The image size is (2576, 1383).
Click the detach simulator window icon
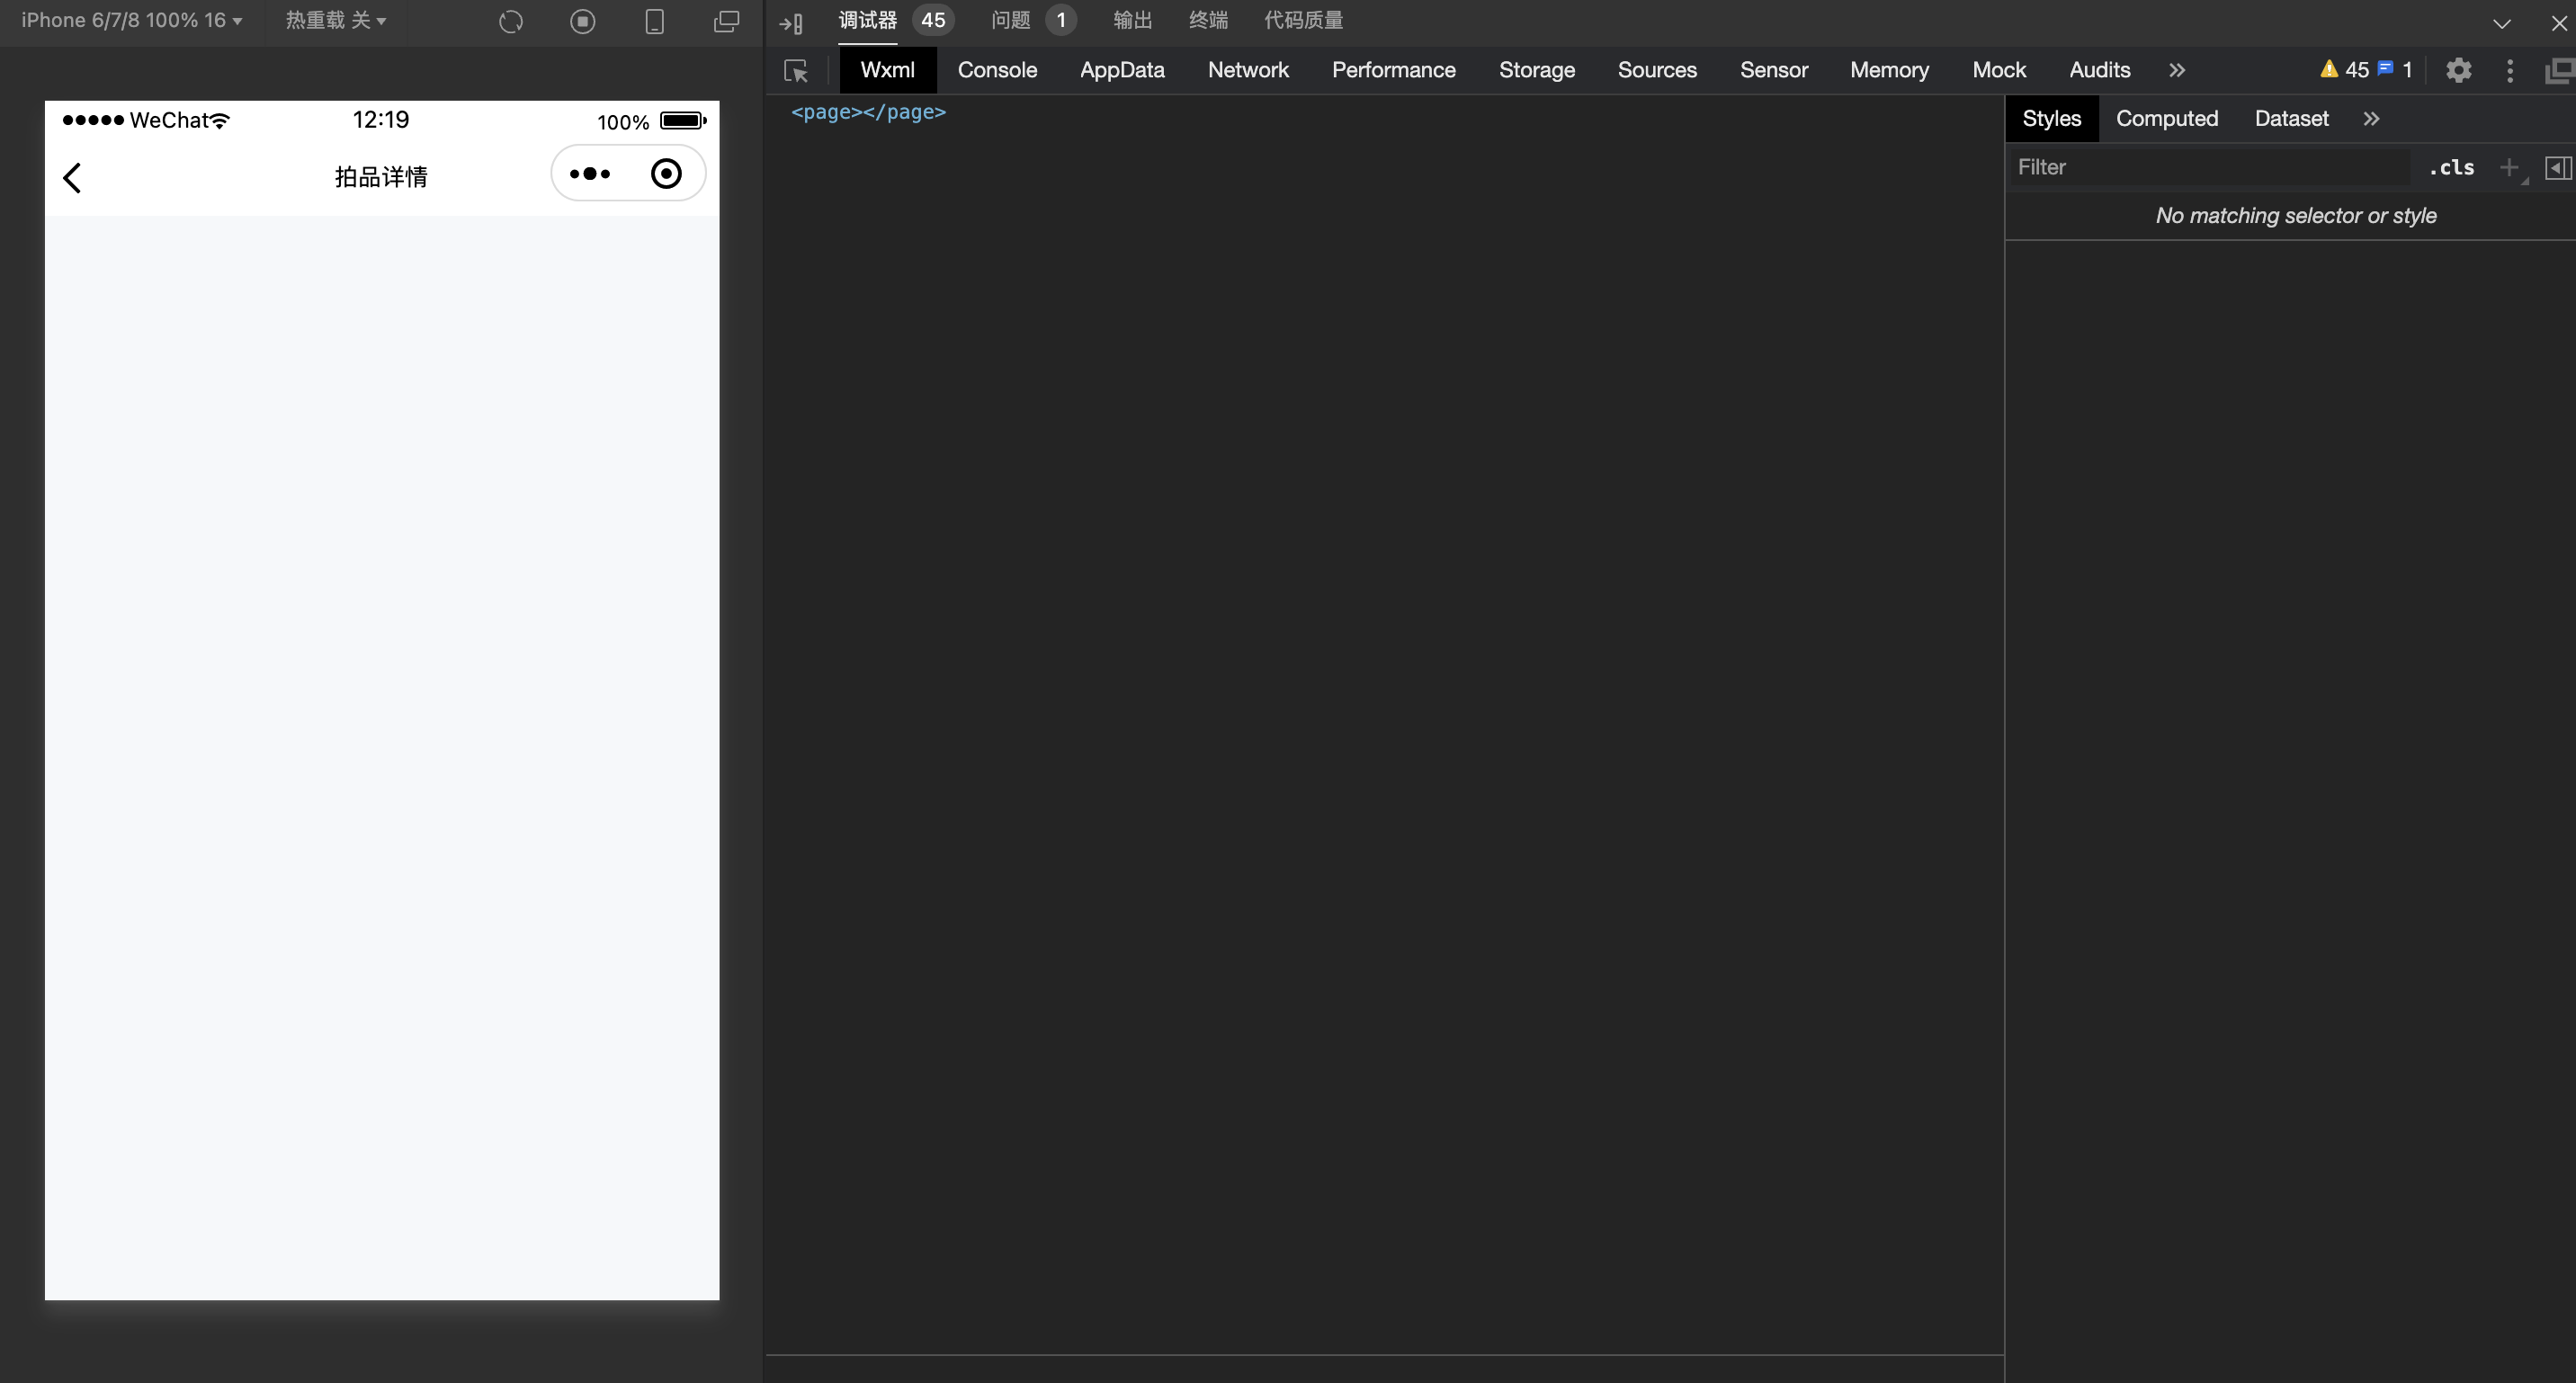click(x=727, y=21)
